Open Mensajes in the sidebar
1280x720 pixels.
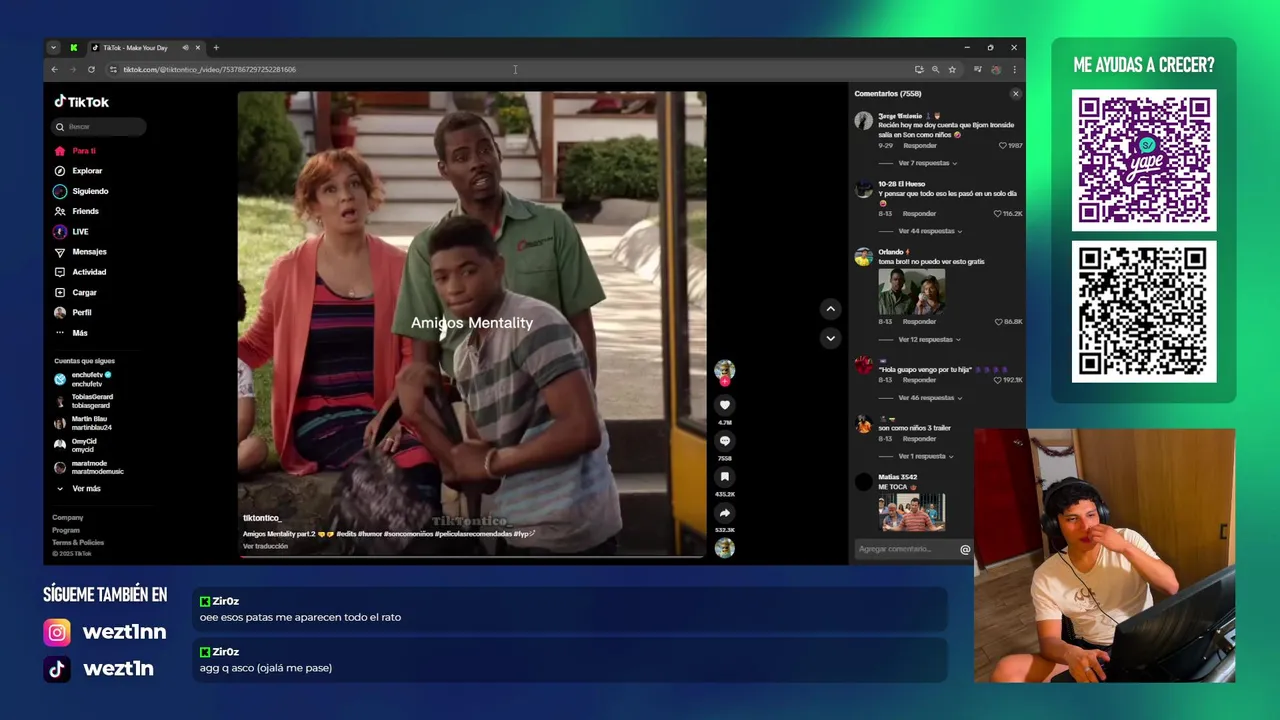80,252
